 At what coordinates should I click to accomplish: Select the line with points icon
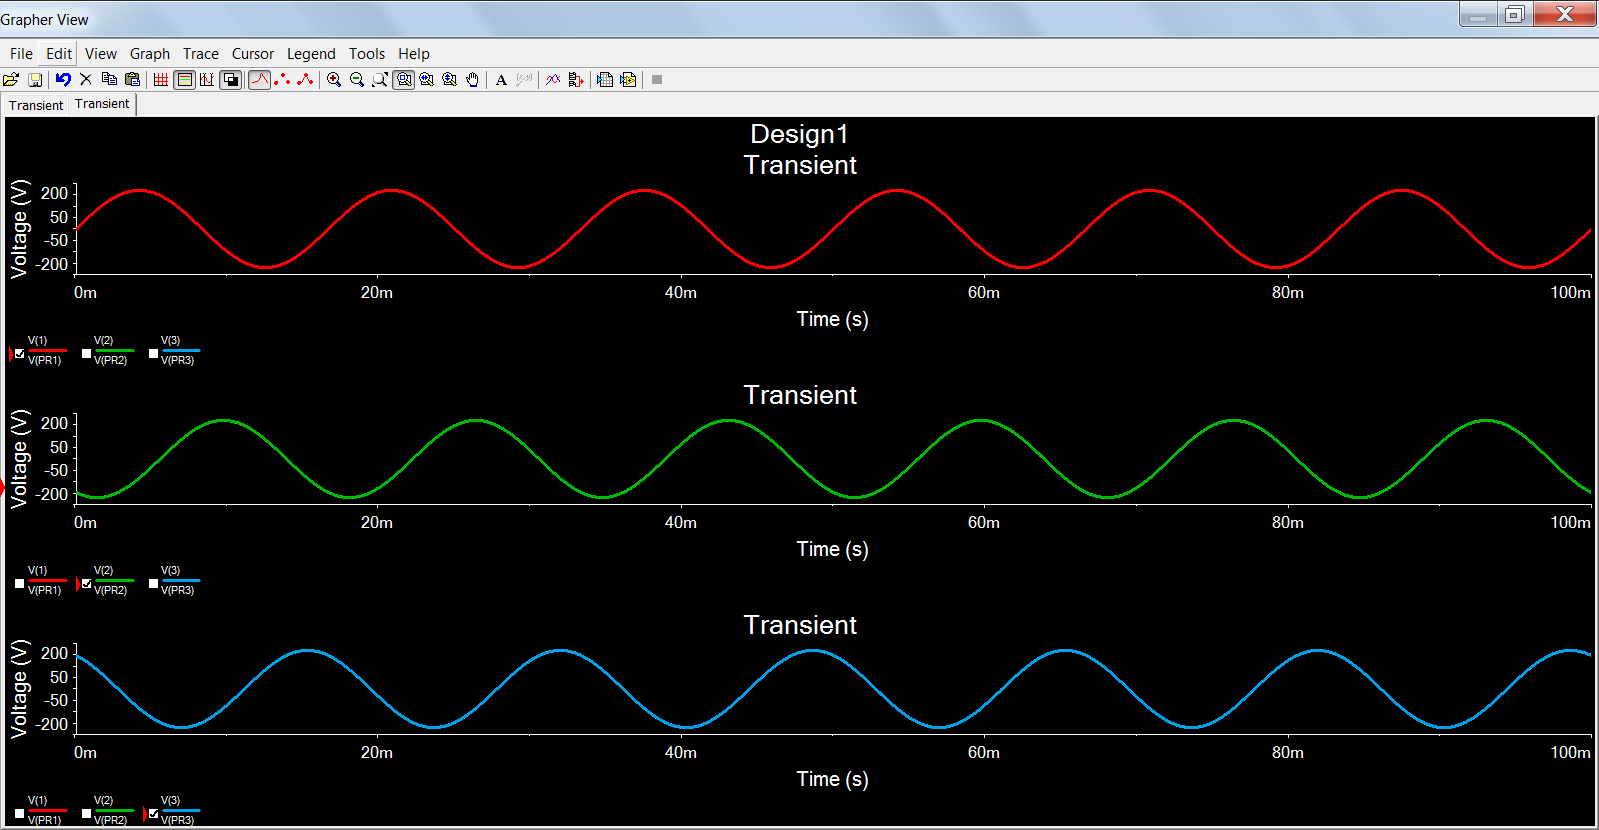point(305,80)
